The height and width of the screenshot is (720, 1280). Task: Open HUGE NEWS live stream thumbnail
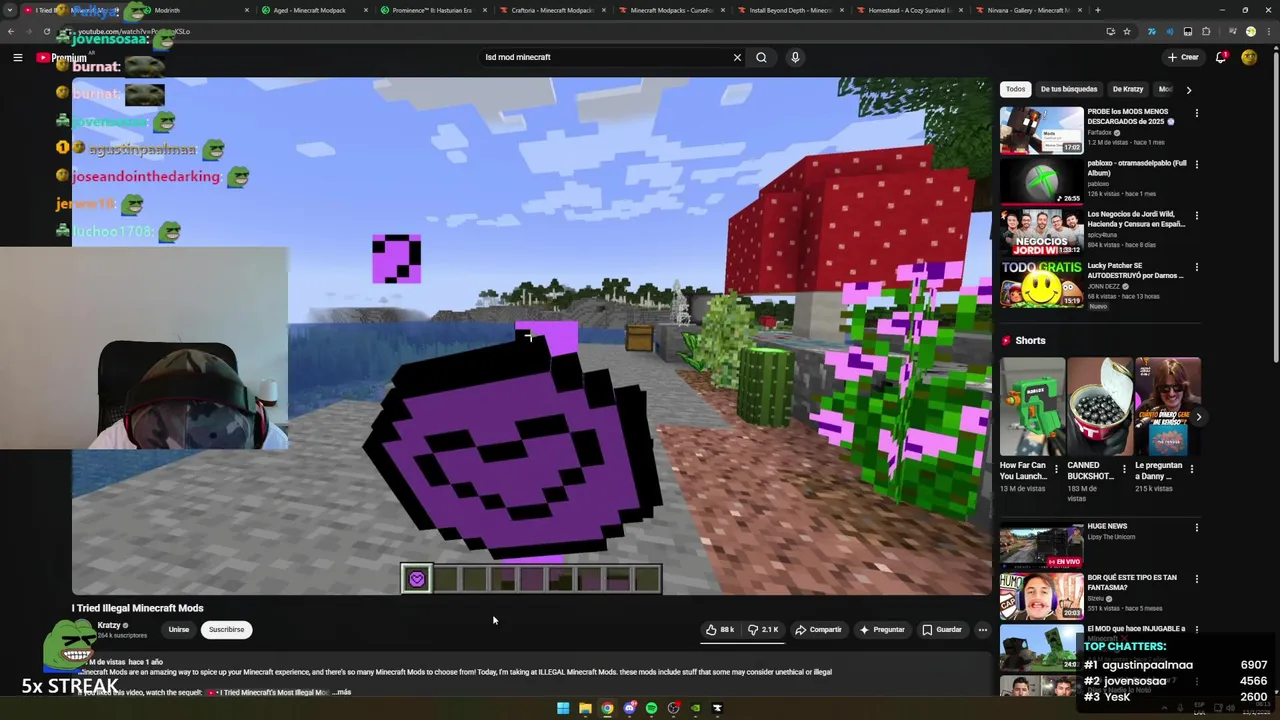click(1041, 545)
